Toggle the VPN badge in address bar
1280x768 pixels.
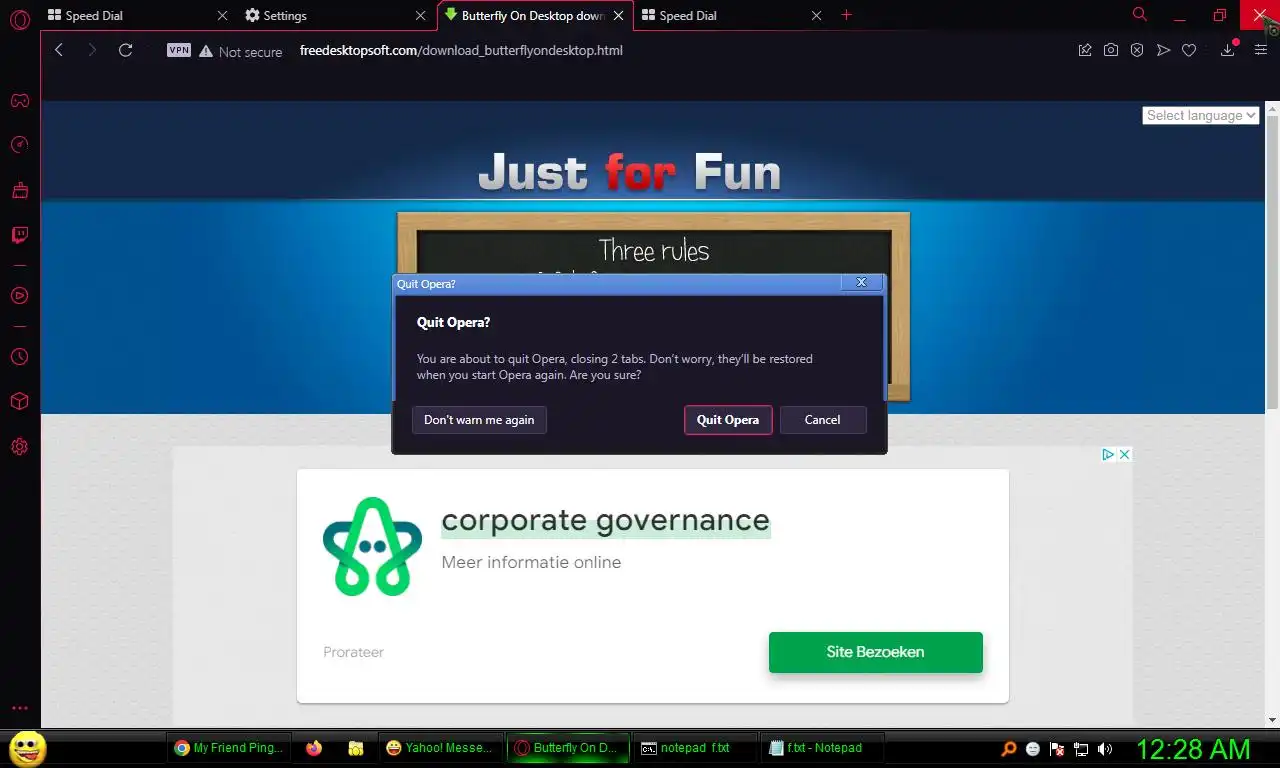click(179, 50)
